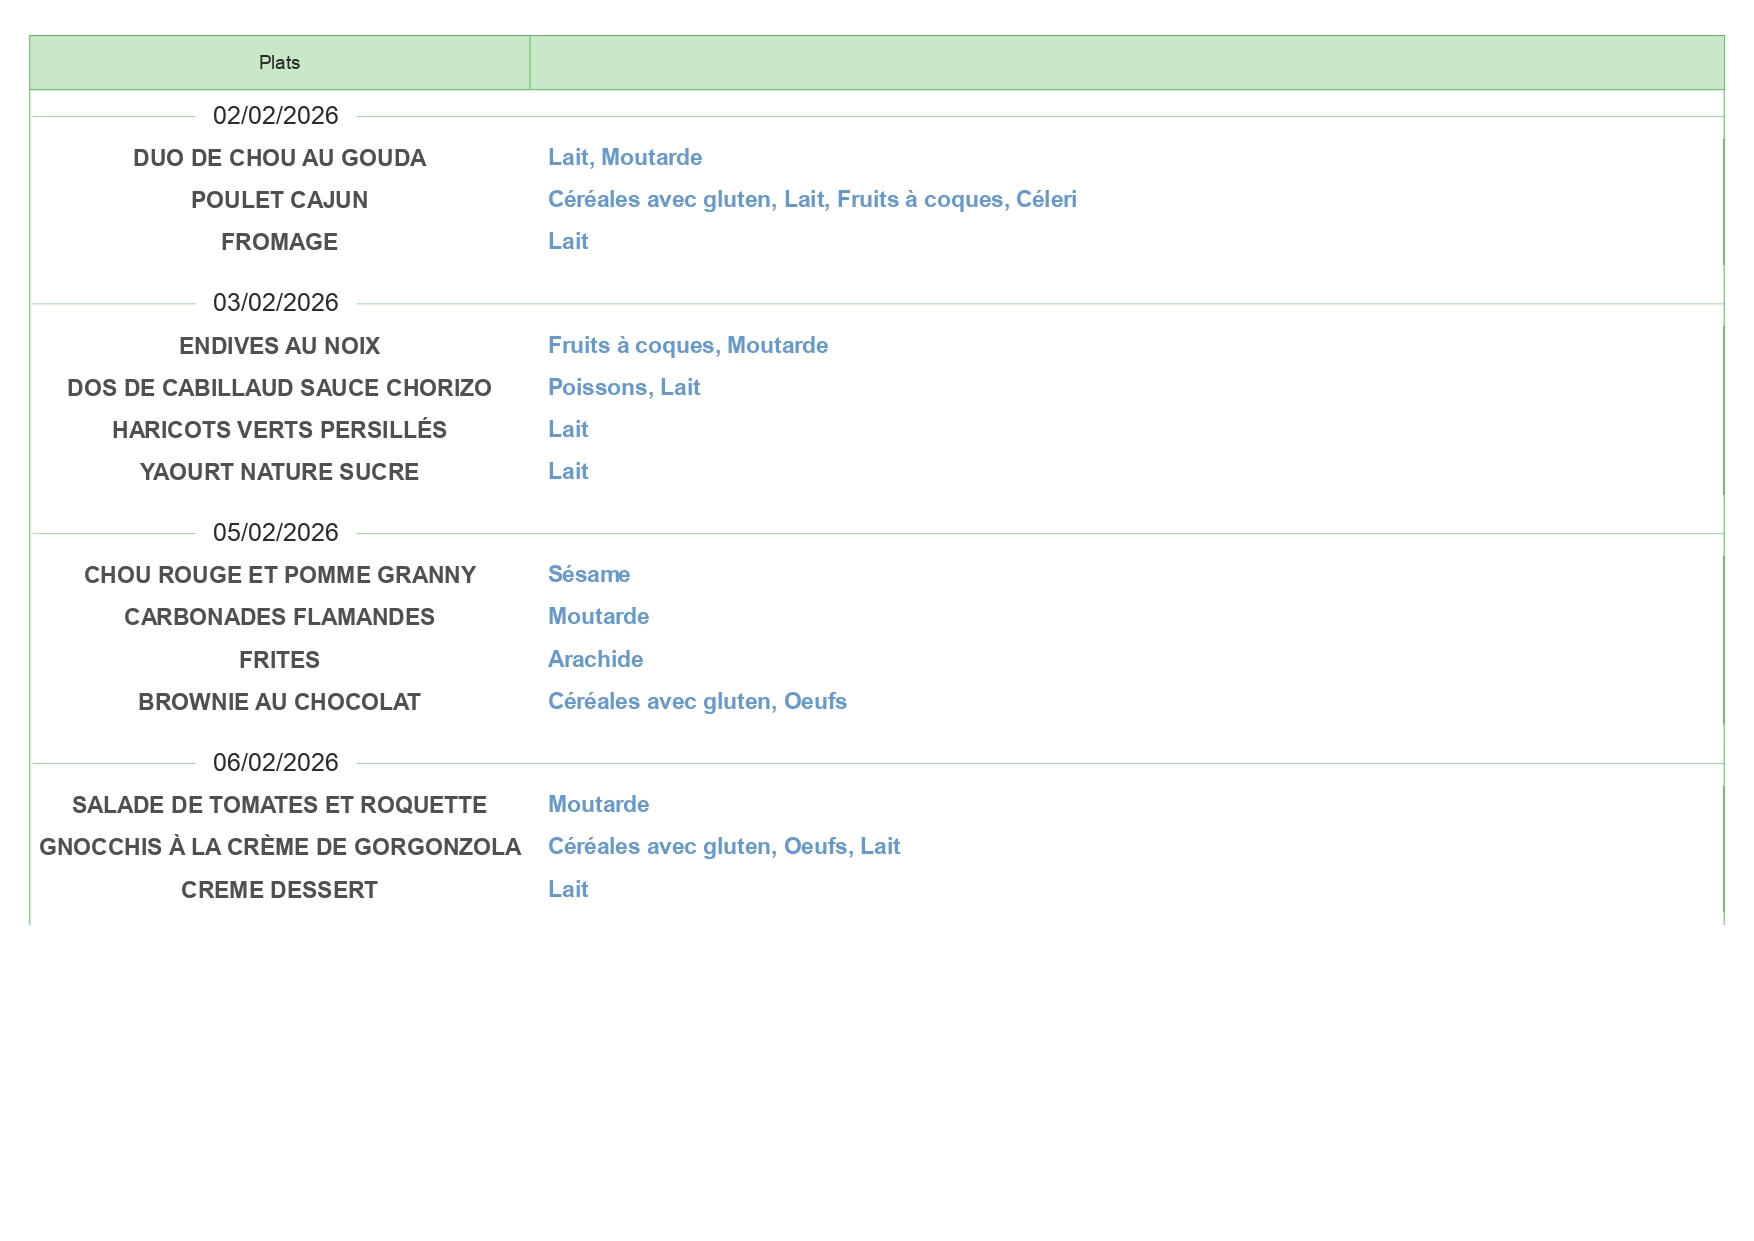Click the Lait allergen beside CREME DESSERT
The width and height of the screenshot is (1754, 1241).
point(567,890)
